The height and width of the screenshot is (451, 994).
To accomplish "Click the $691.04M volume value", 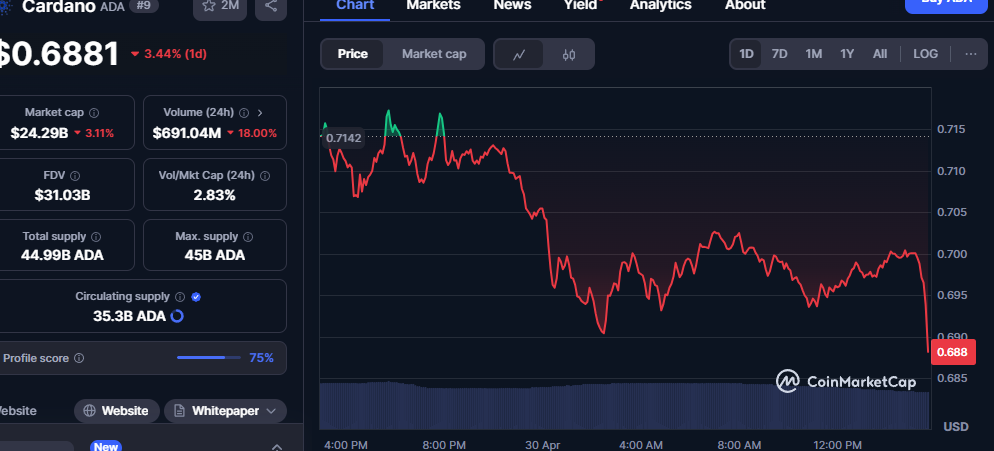I will pos(186,133).
